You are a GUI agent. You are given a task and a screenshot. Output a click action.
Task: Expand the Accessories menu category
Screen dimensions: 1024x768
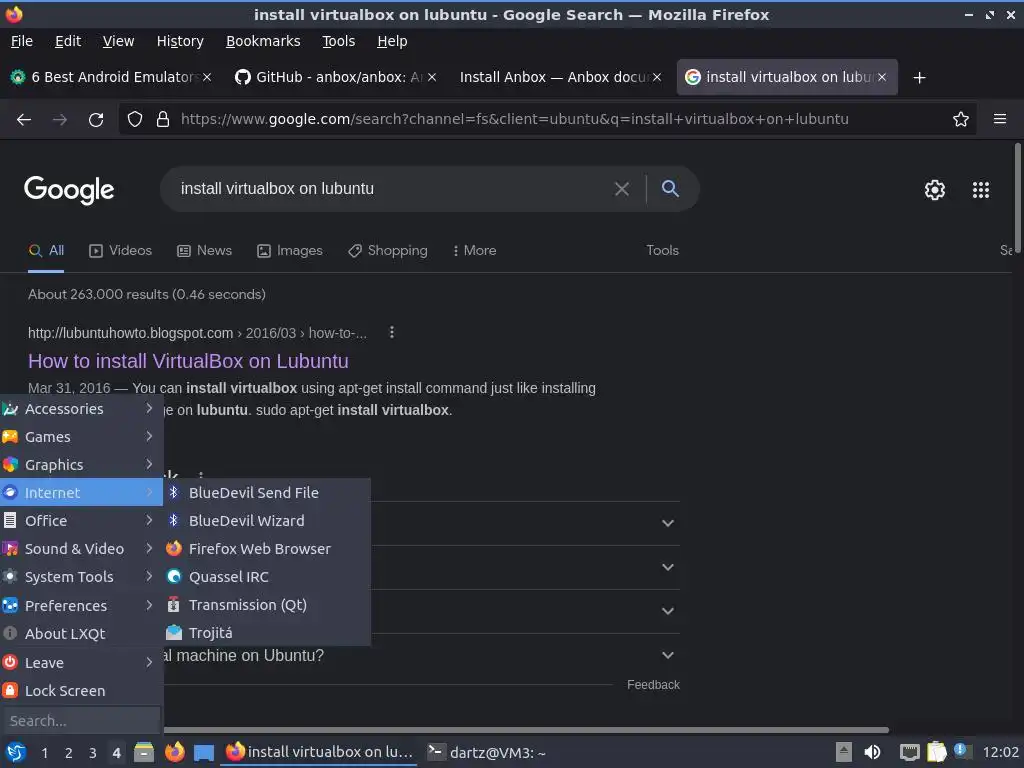(x=81, y=409)
